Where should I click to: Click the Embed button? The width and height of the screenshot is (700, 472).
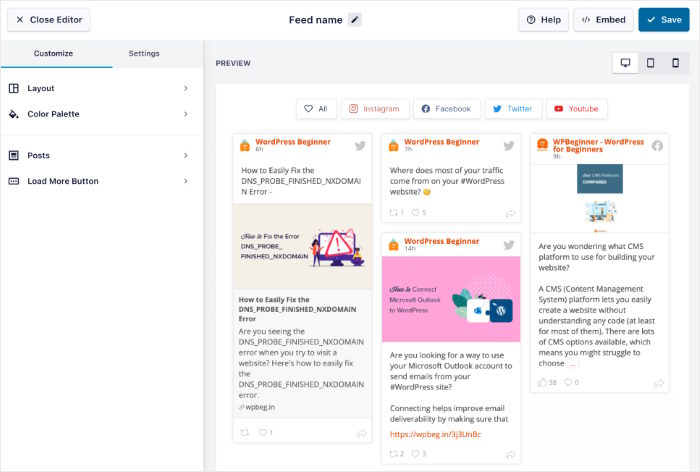tap(603, 20)
